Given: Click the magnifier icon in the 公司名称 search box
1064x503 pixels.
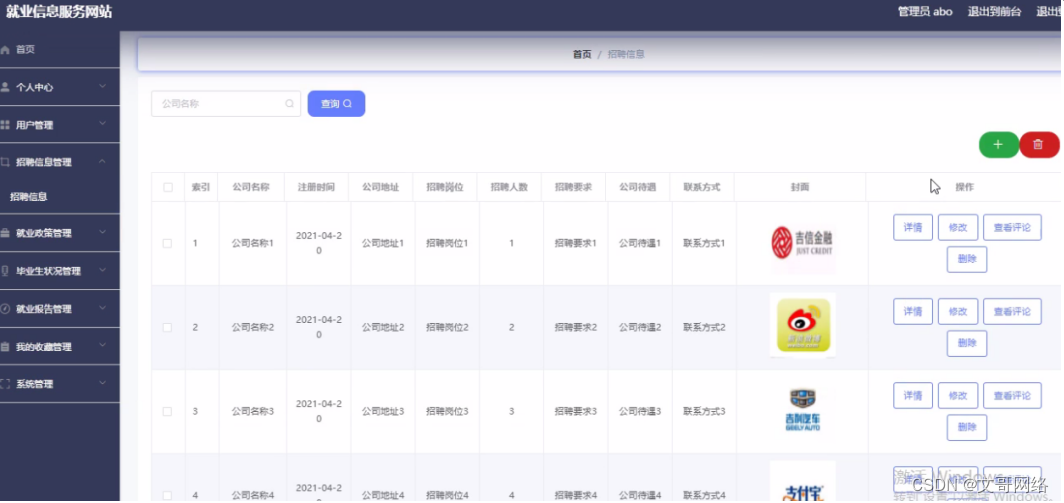Looking at the screenshot, I should coord(290,104).
